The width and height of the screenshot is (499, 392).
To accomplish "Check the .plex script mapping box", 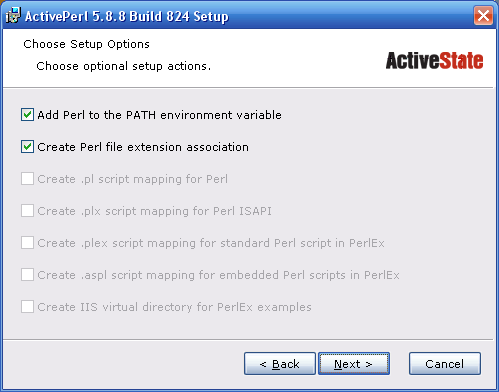I will coord(27,243).
